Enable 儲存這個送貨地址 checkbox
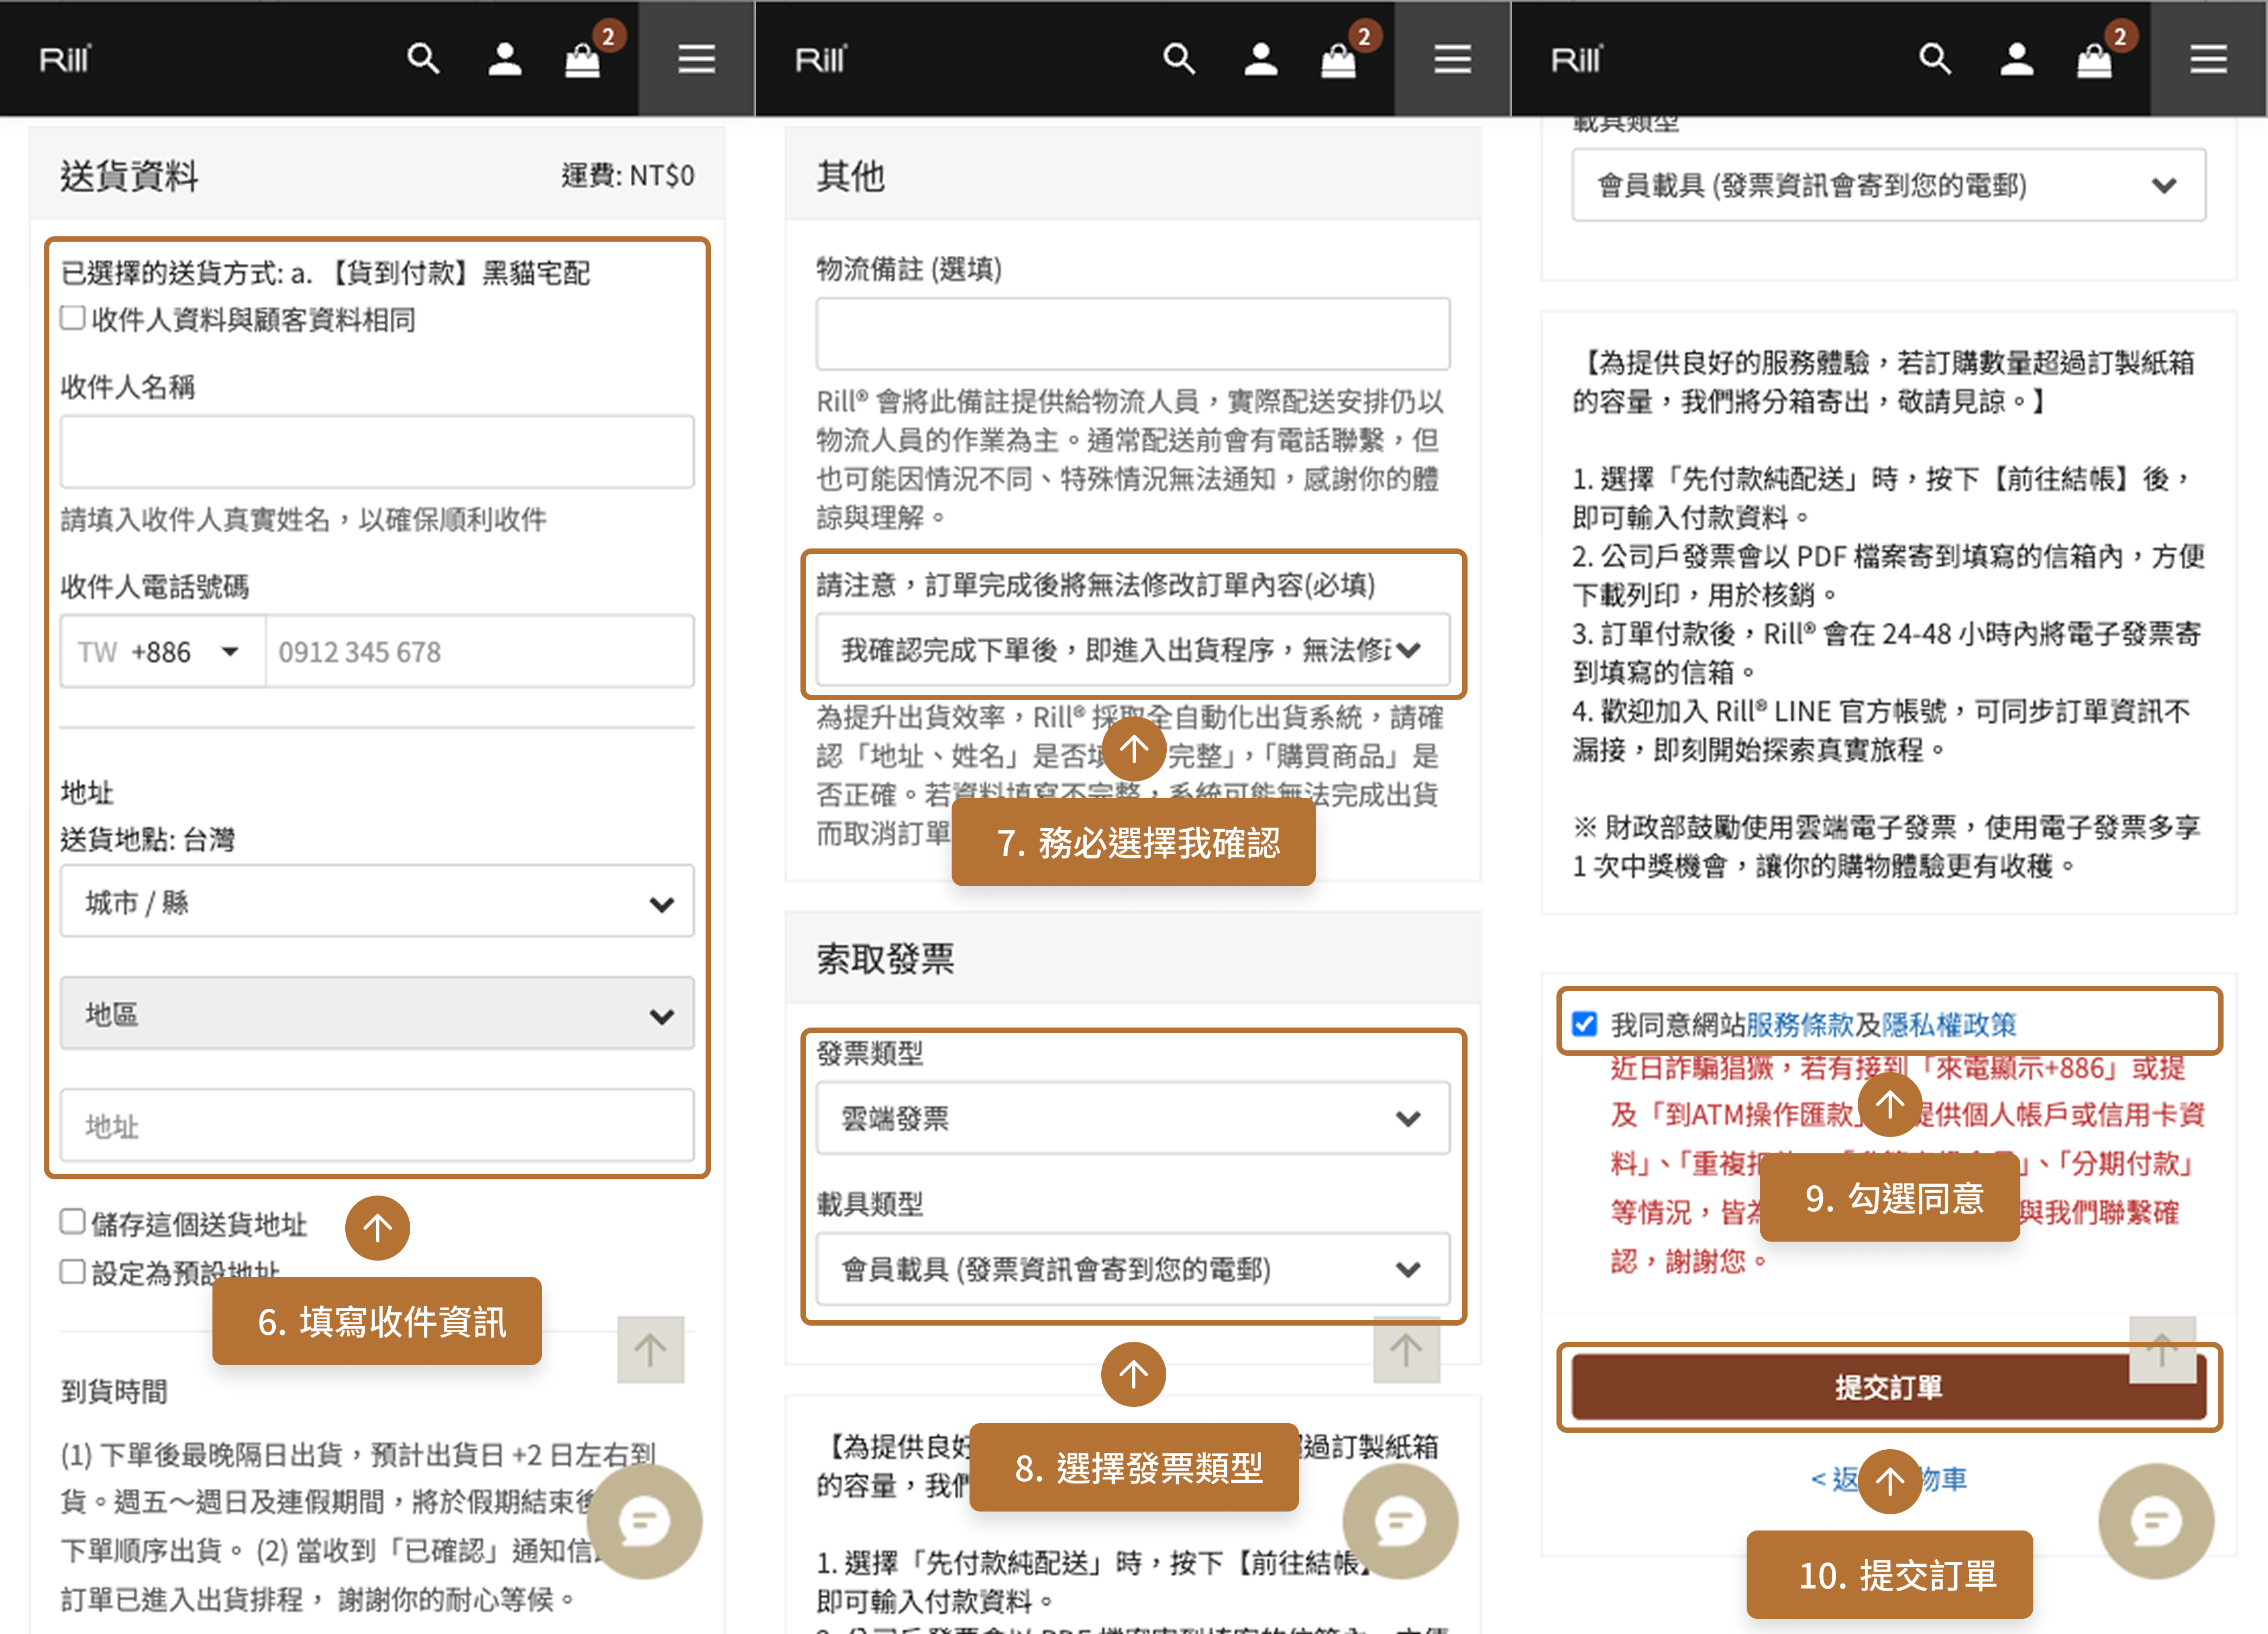The width and height of the screenshot is (2268, 1634). tap(72, 1220)
